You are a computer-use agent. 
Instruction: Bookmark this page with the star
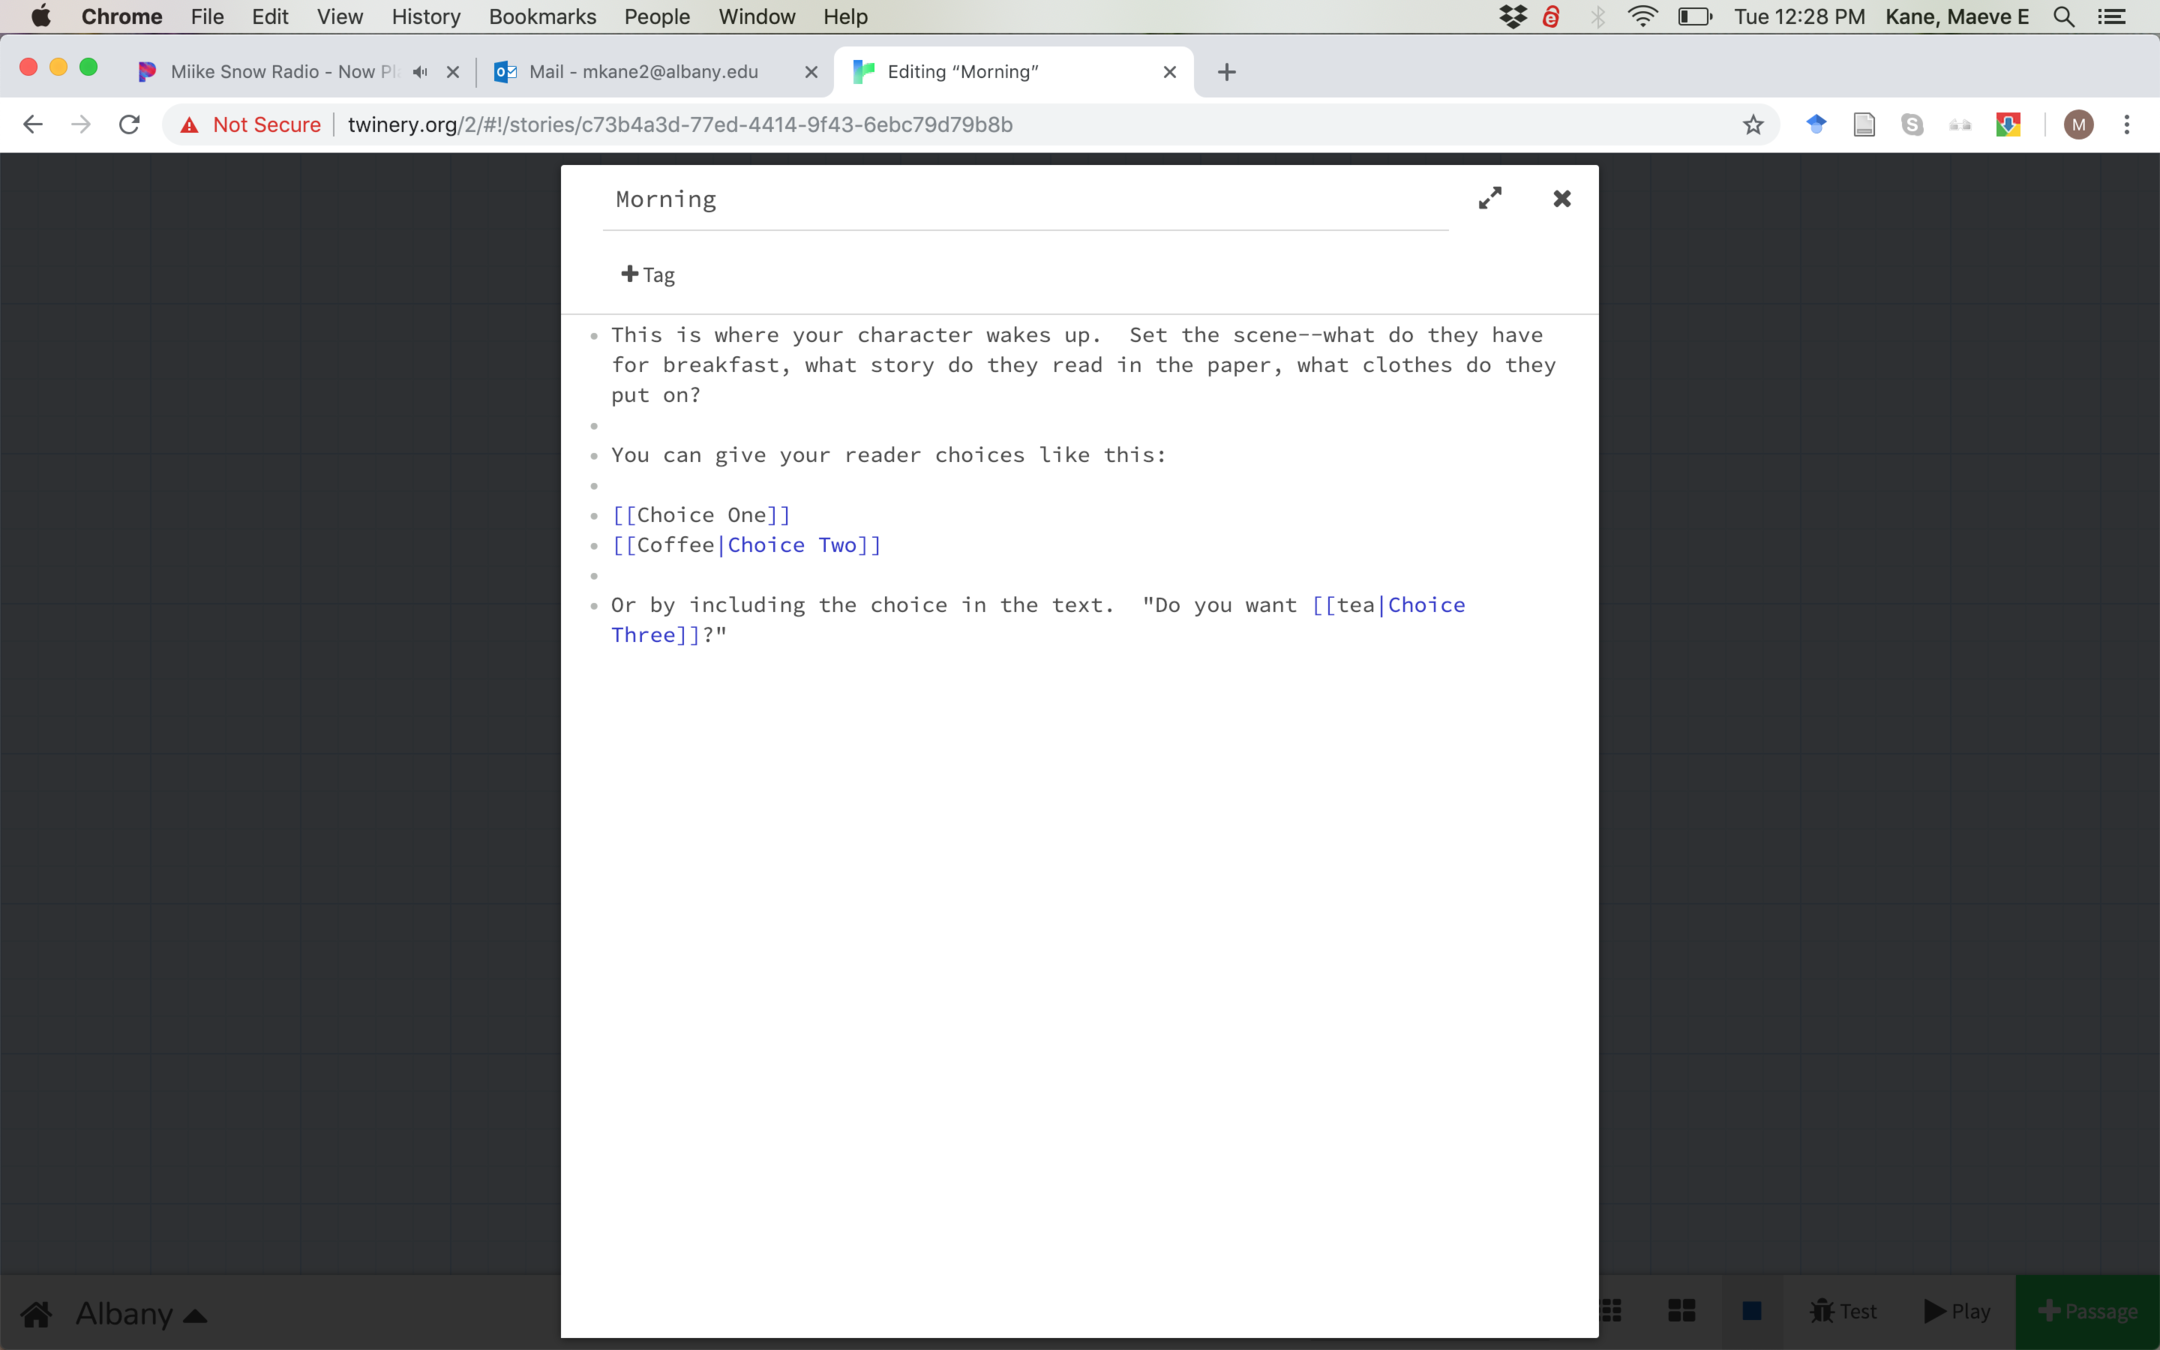tap(1752, 125)
